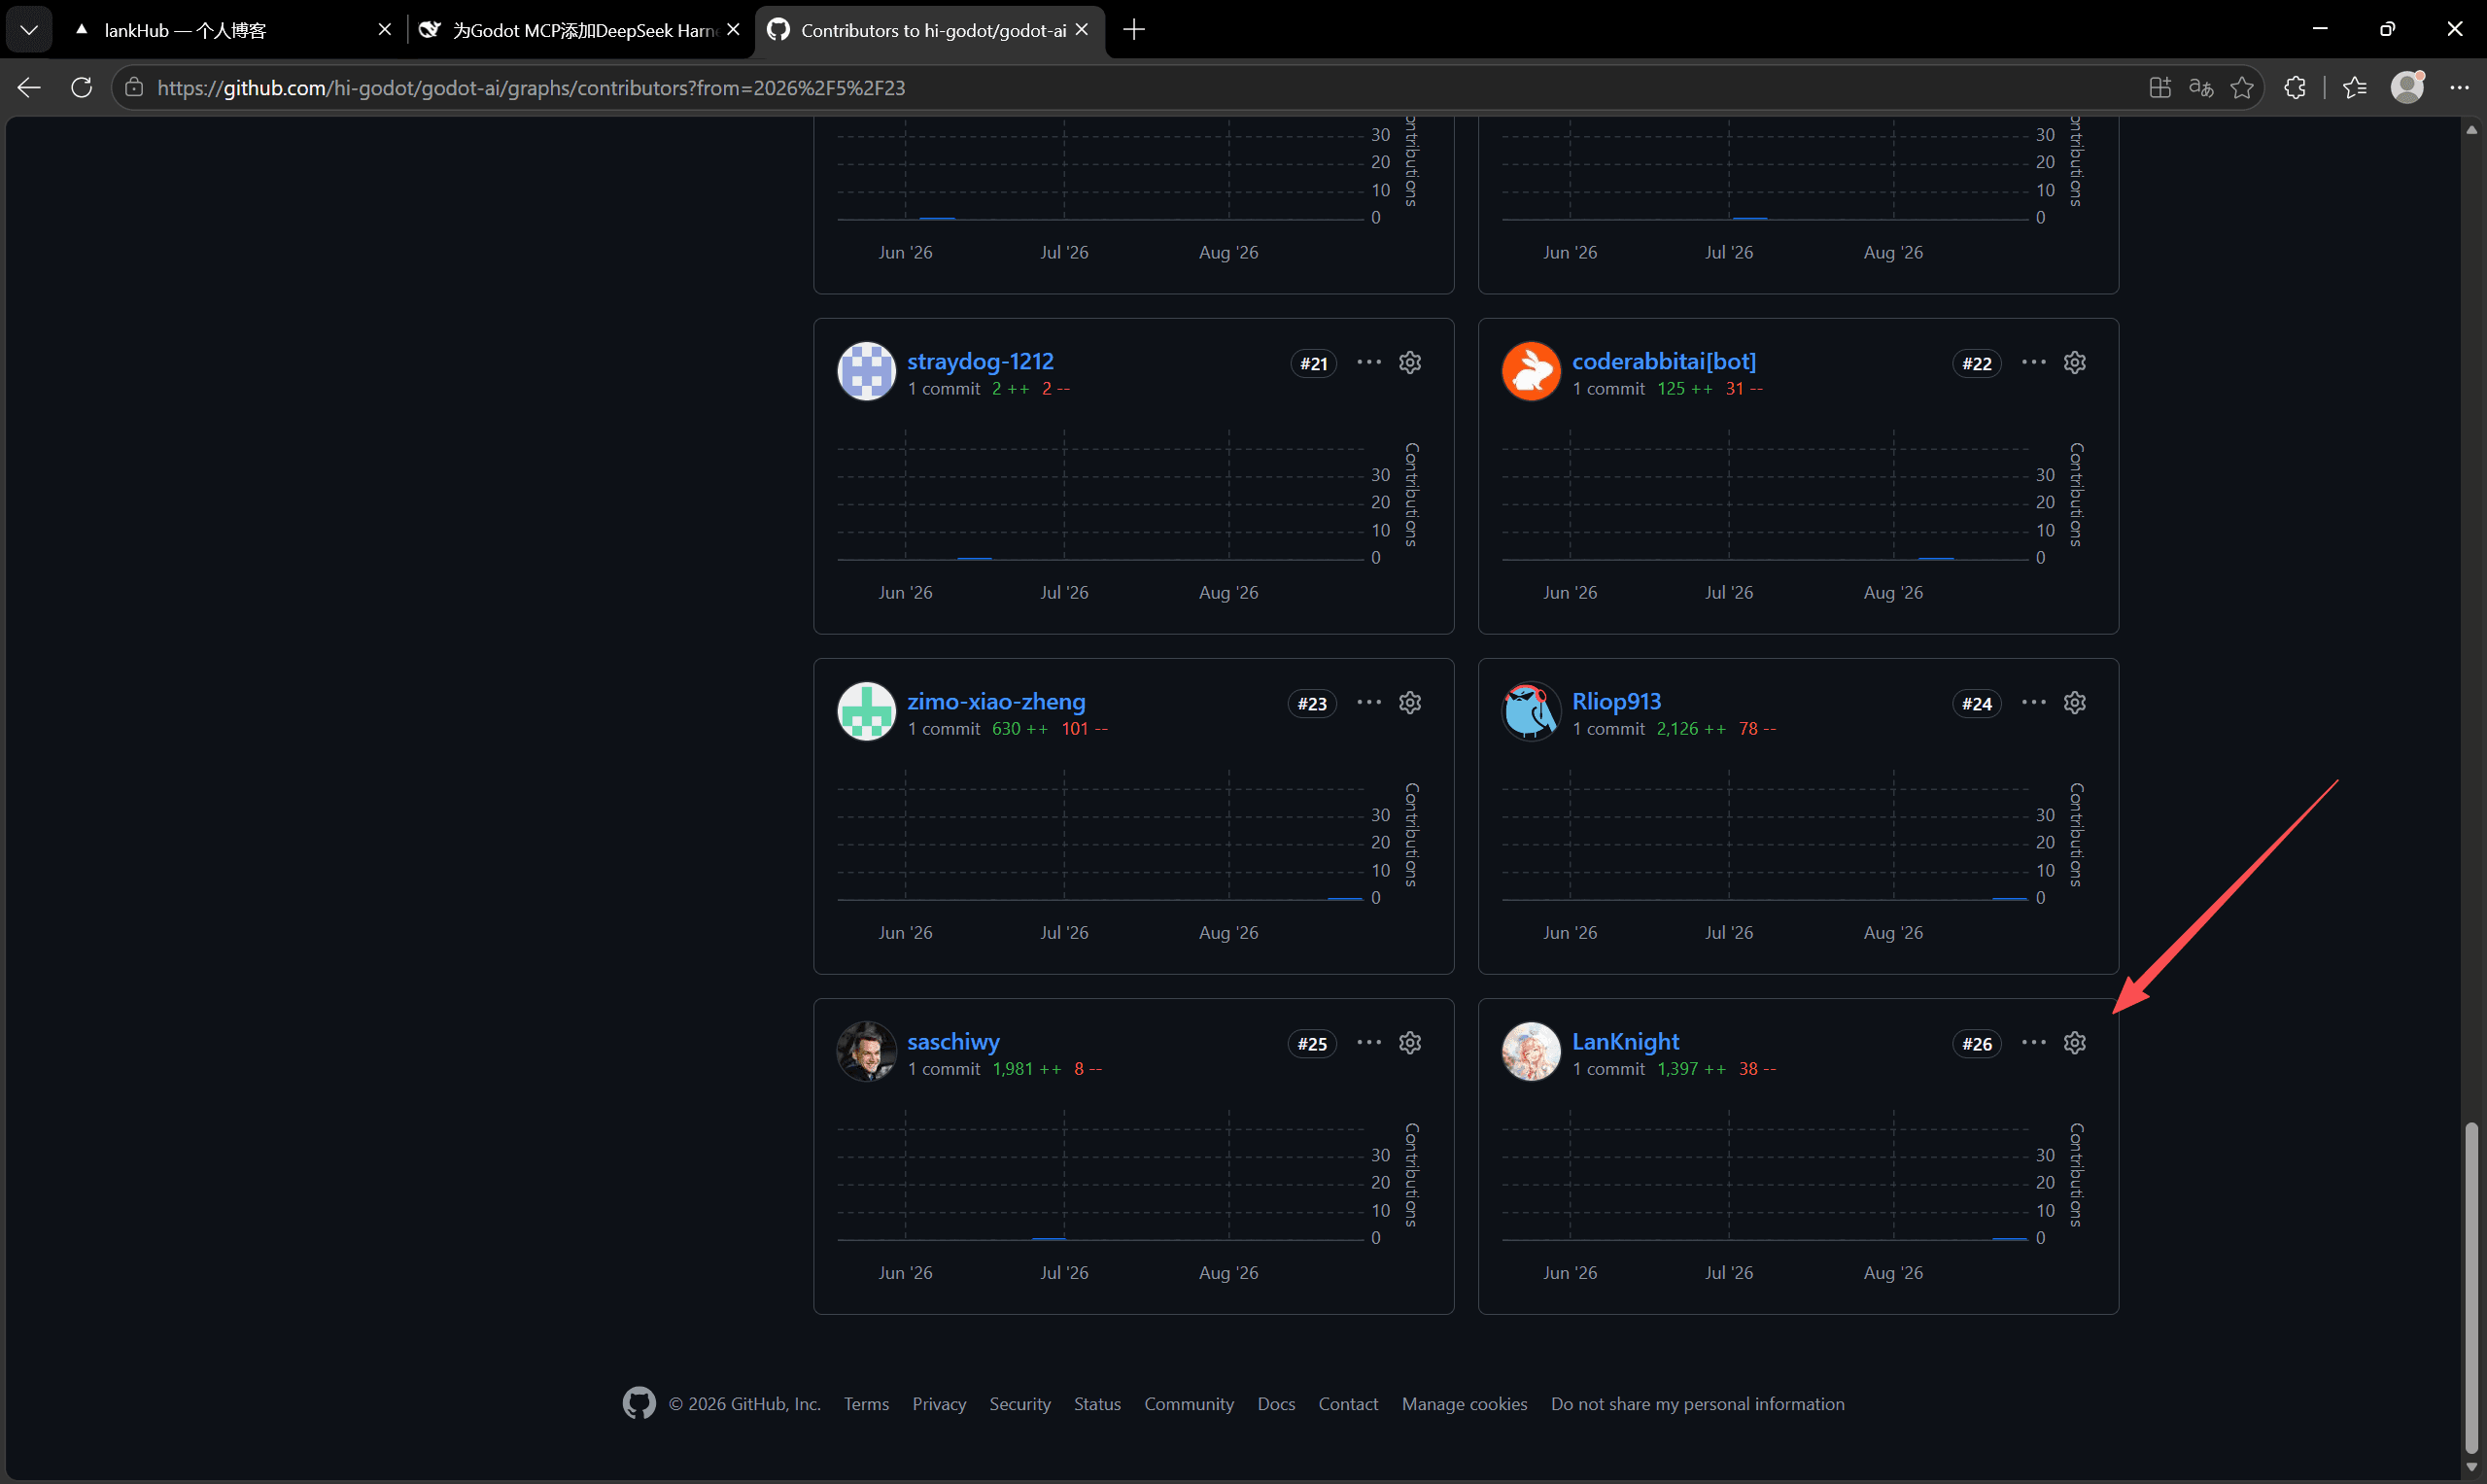
Task: Open three-dot menu on LanKnight card
Action: [2034, 1042]
